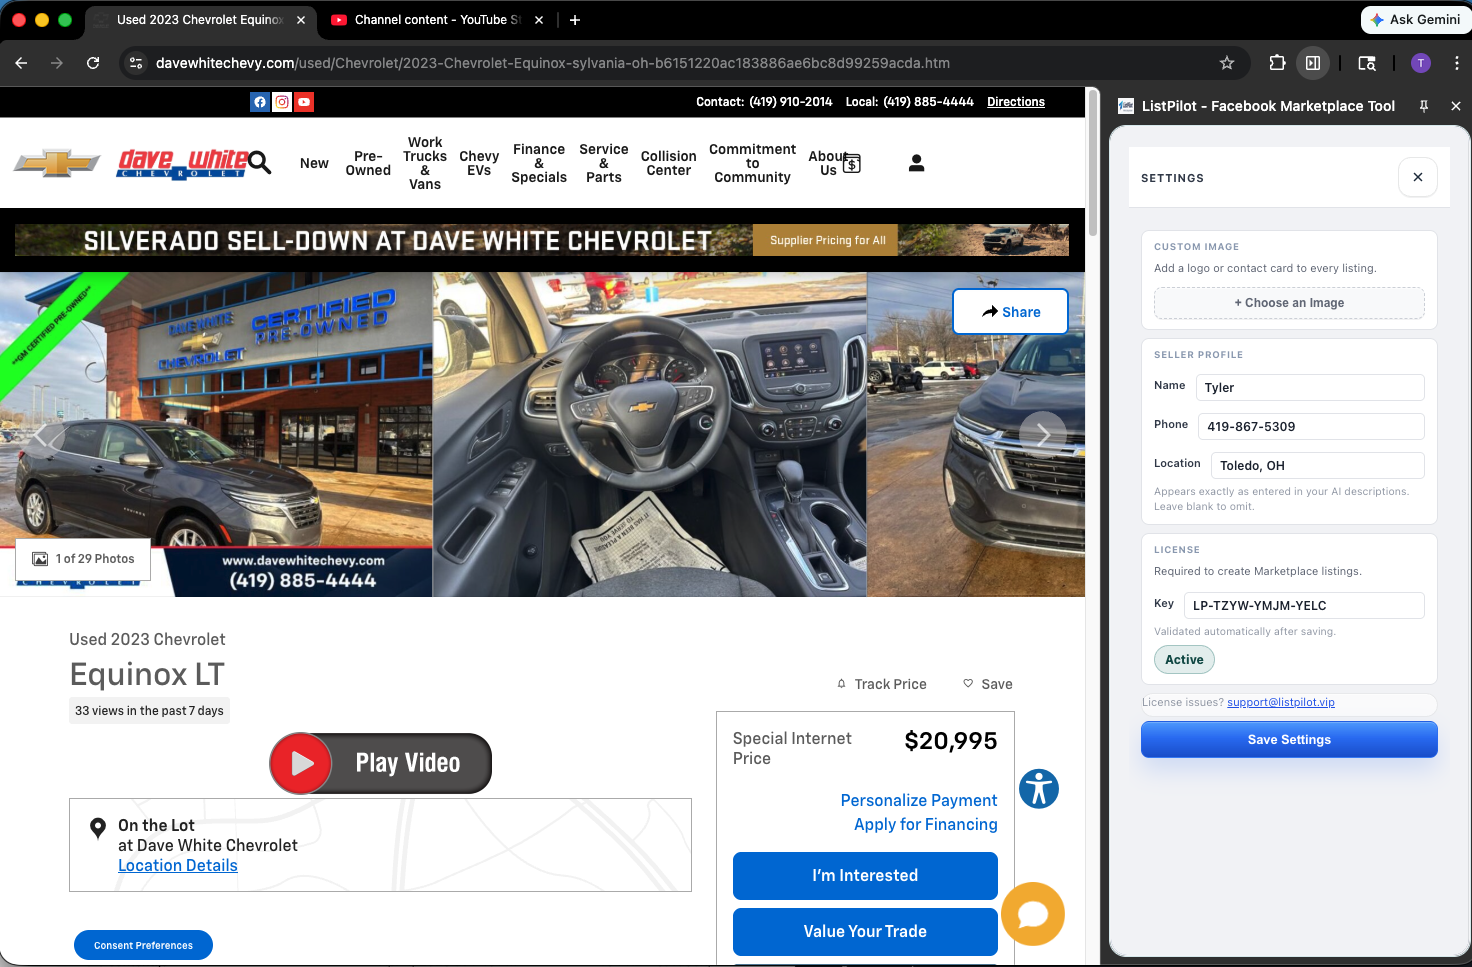Click the Chevrolet bowtie logo
Viewport: 1472px width, 967px height.
coord(57,163)
